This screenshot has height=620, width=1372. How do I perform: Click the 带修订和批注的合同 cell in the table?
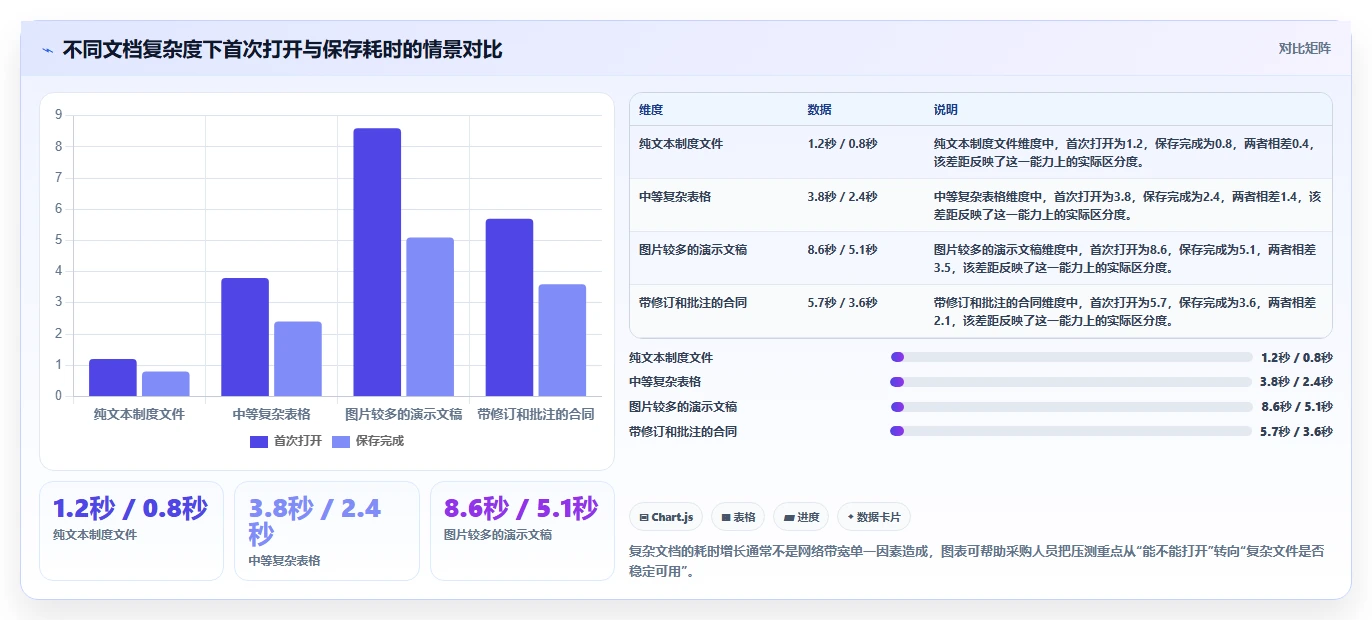tap(693, 303)
